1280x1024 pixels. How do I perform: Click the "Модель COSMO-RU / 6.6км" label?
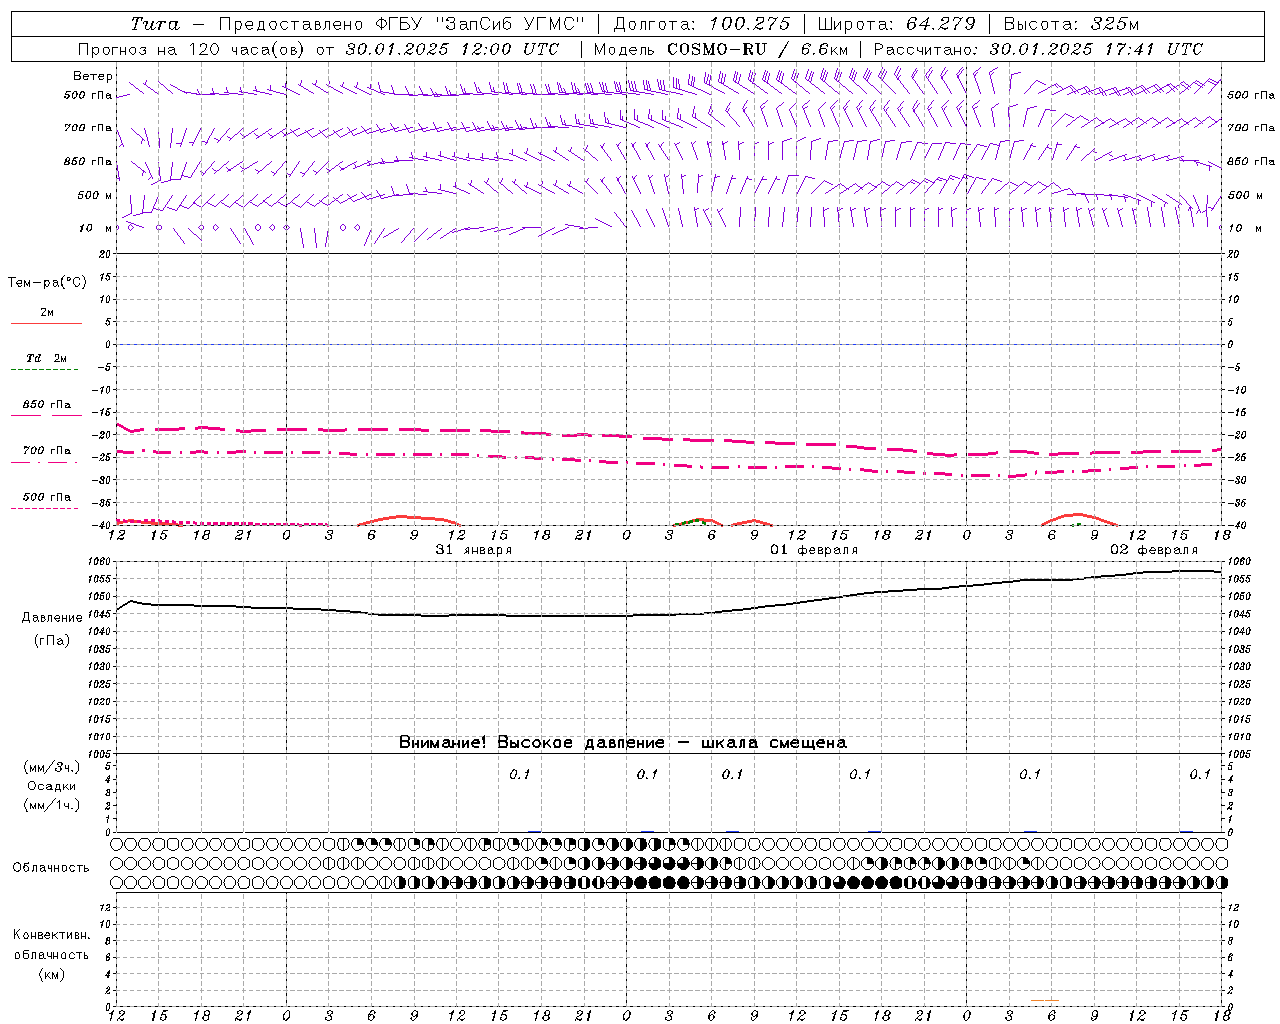pyautogui.click(x=720, y=49)
